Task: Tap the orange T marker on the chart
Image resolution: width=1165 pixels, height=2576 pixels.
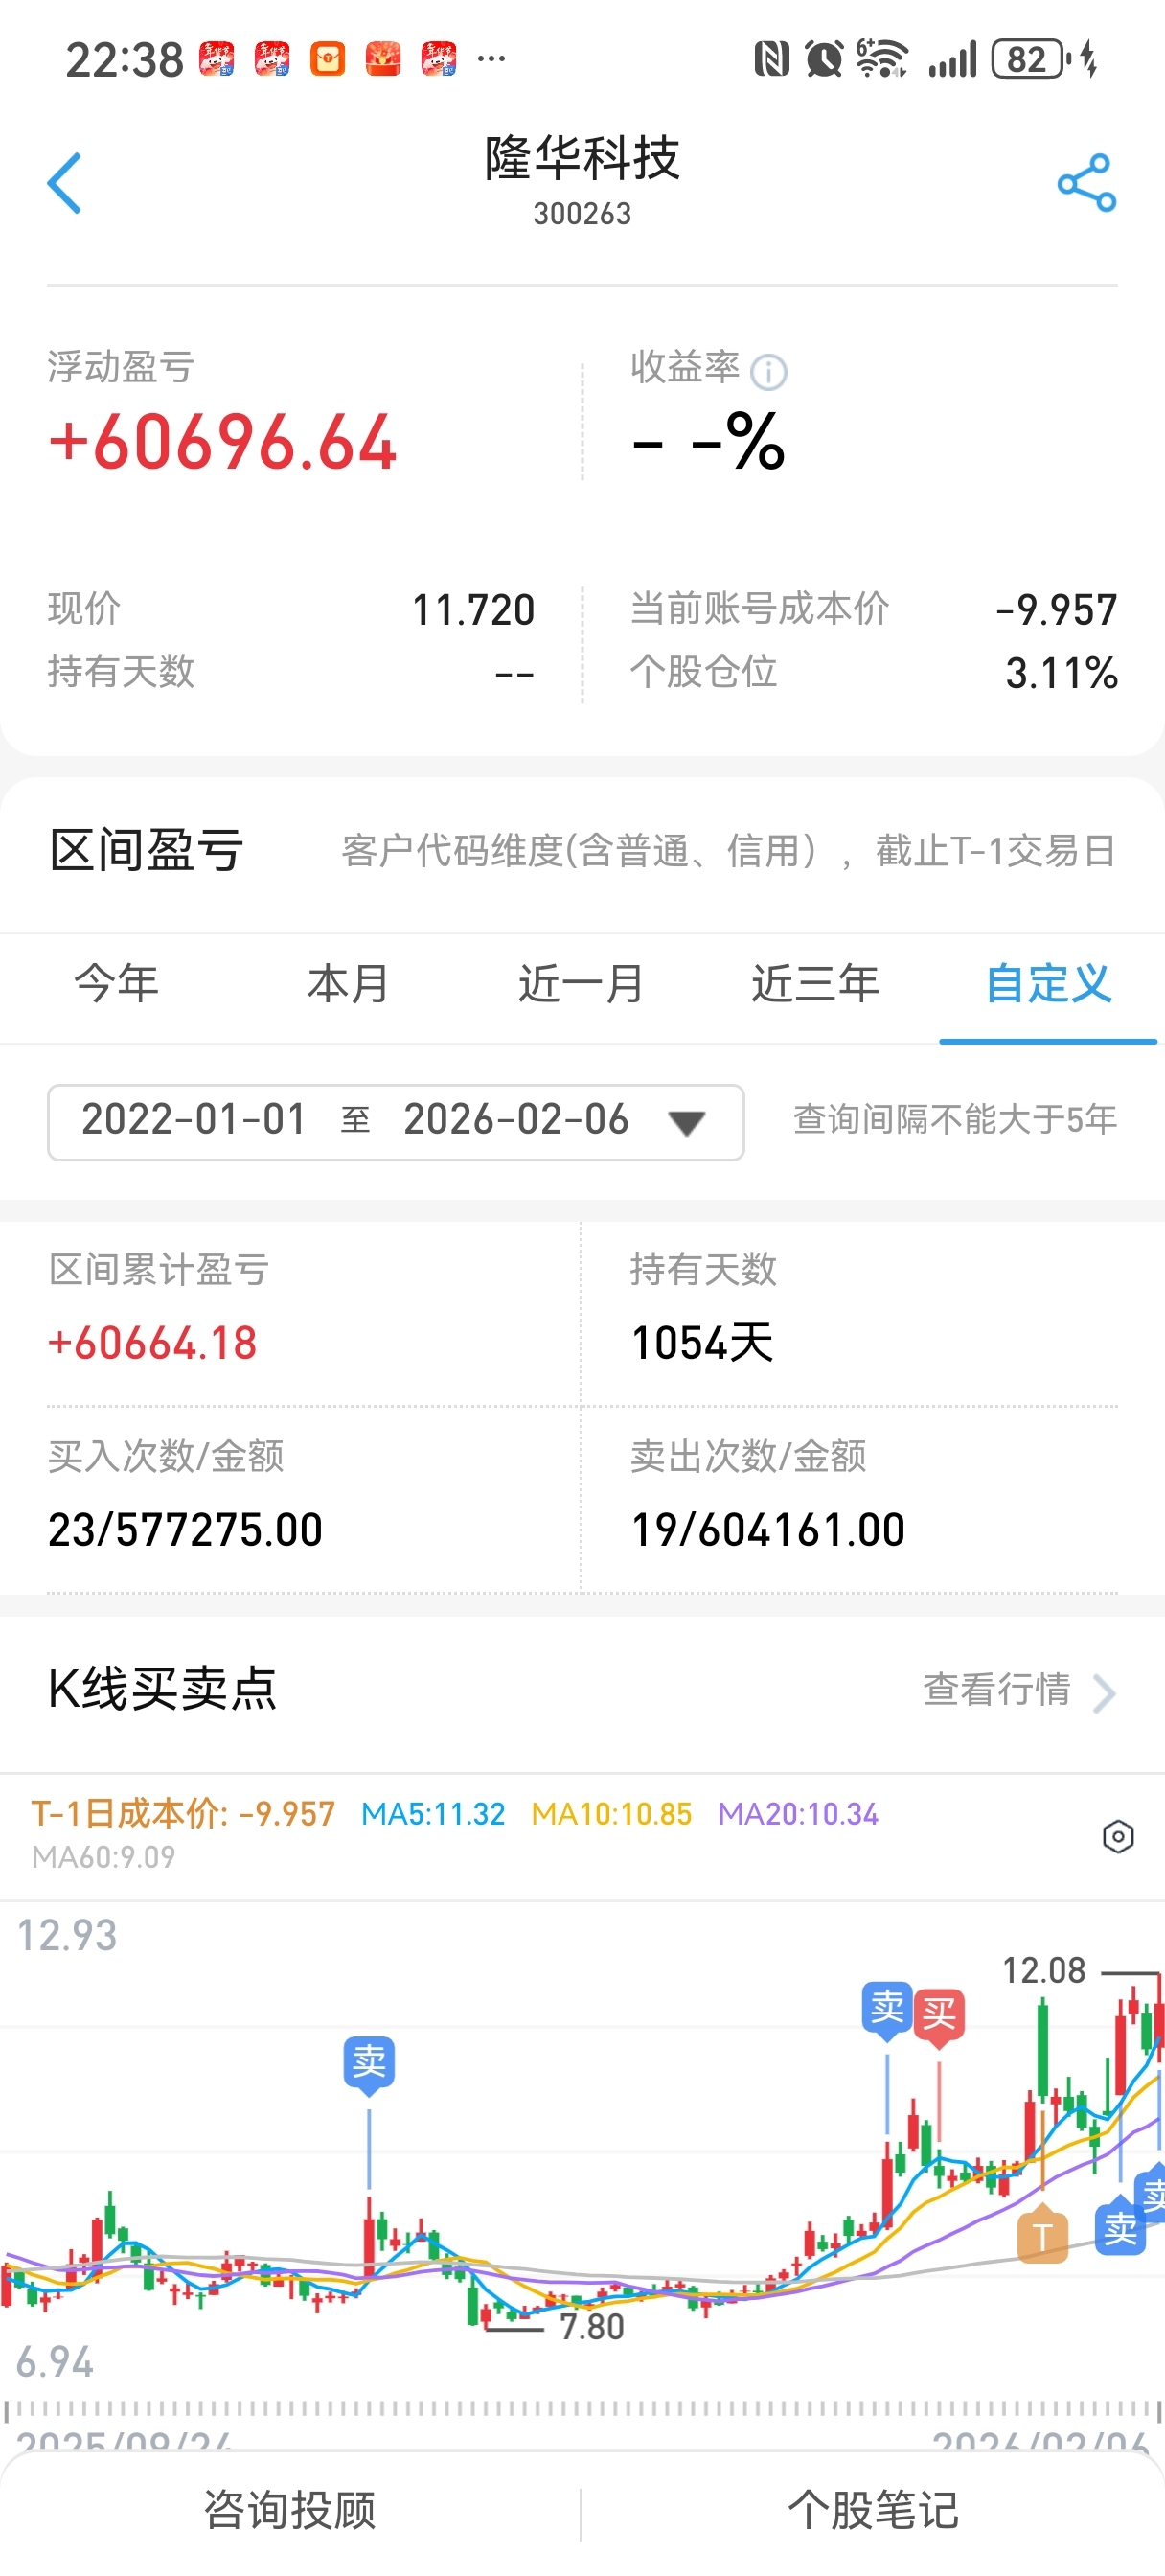Action: click(1042, 2234)
